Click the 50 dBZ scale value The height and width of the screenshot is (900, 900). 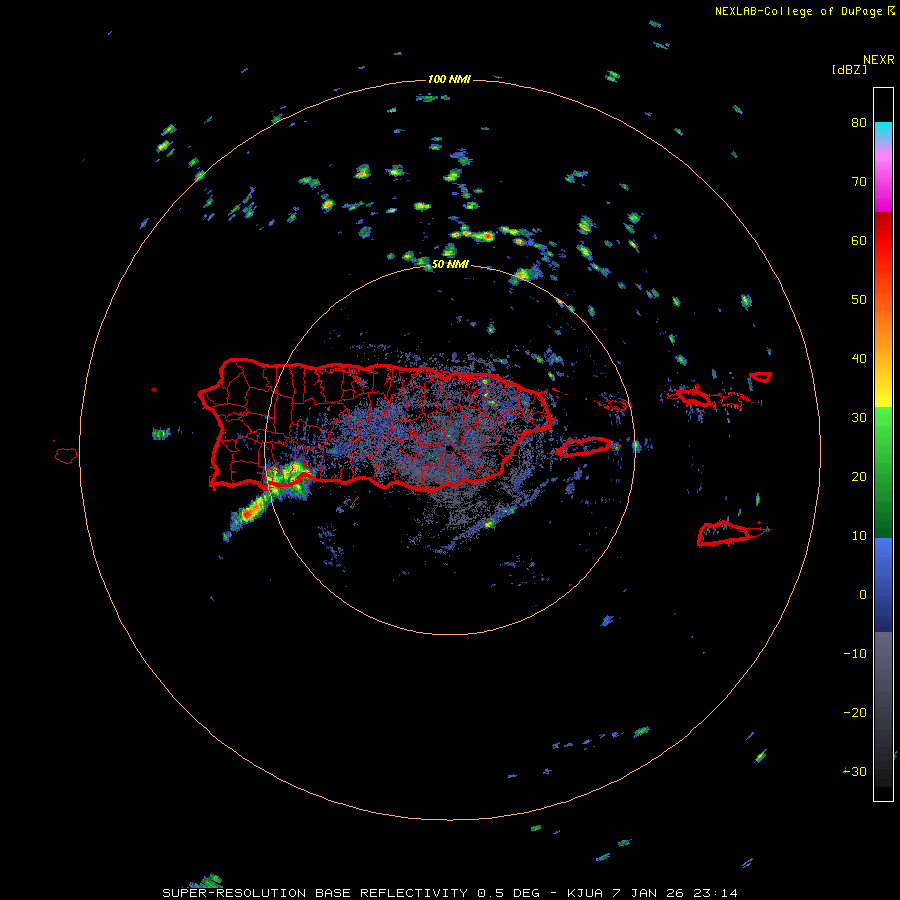[859, 300]
